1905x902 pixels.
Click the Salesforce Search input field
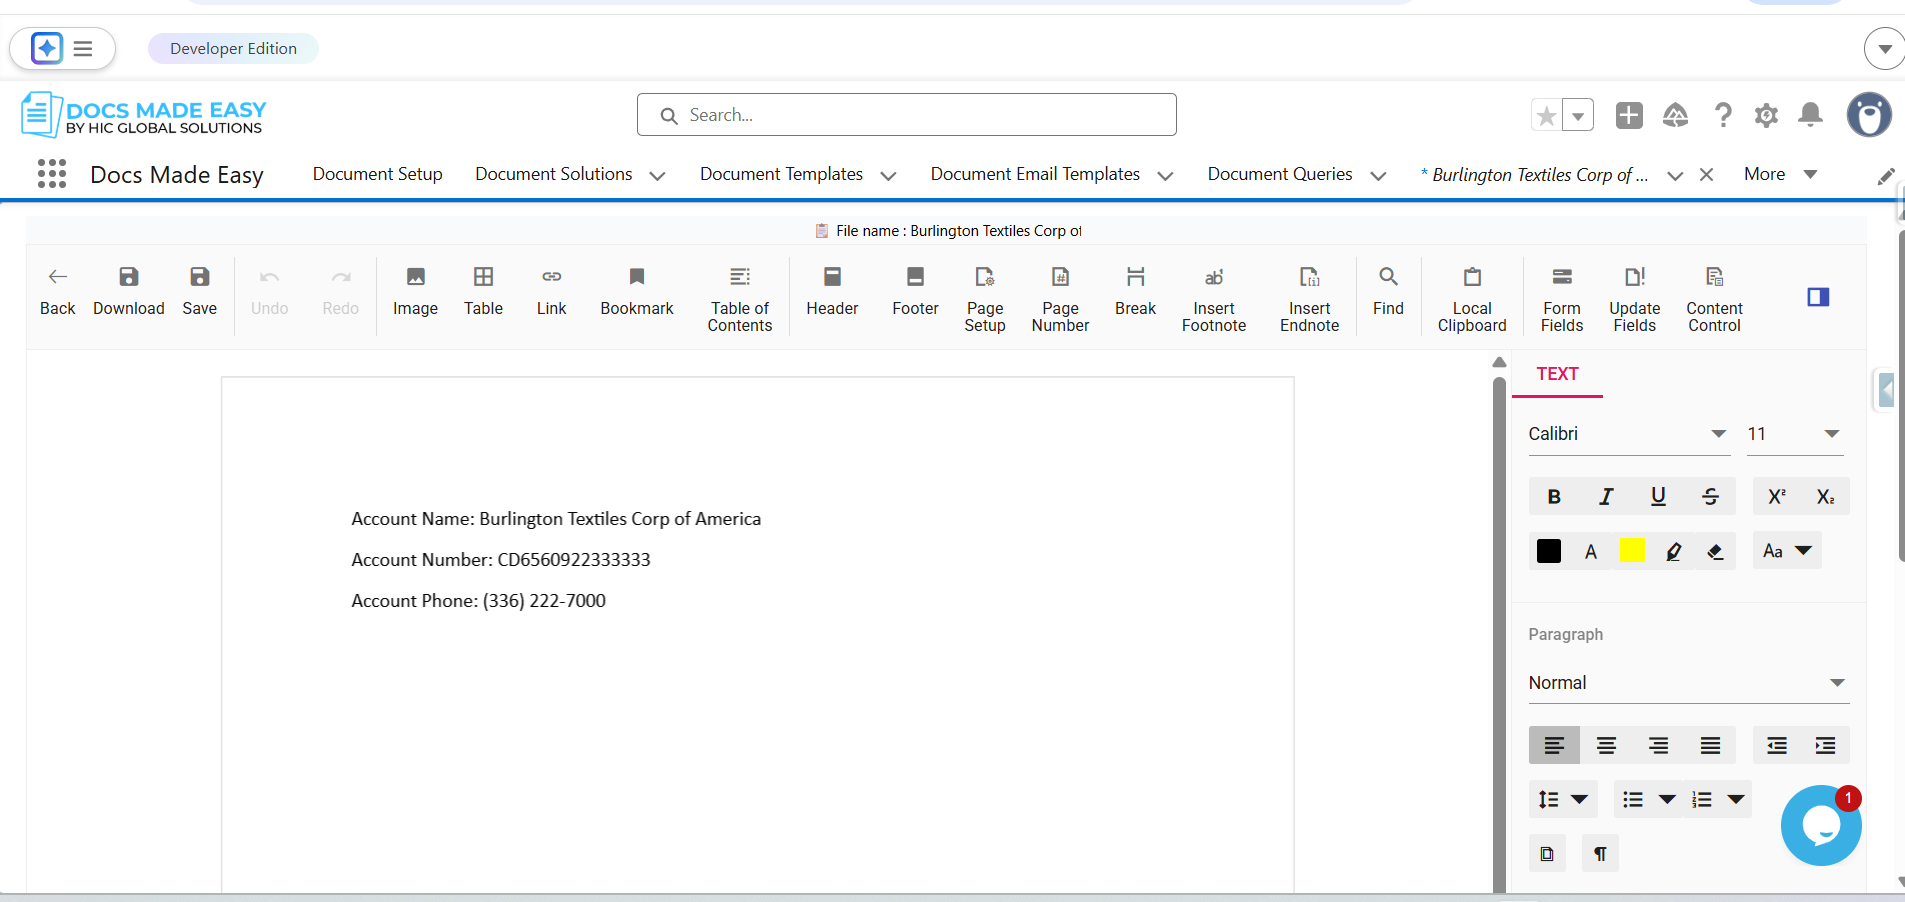click(906, 115)
